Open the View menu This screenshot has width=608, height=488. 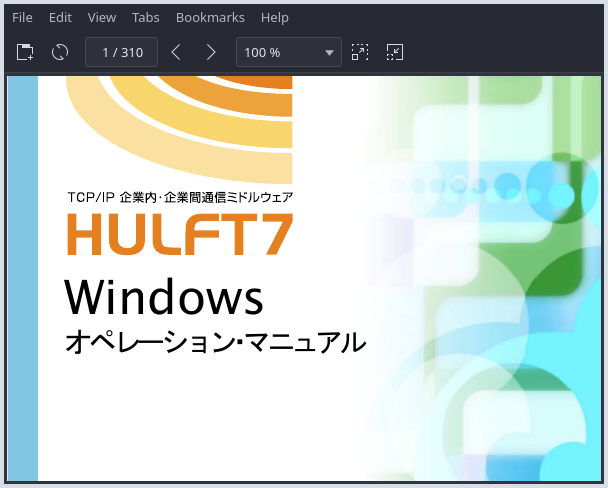coord(102,17)
